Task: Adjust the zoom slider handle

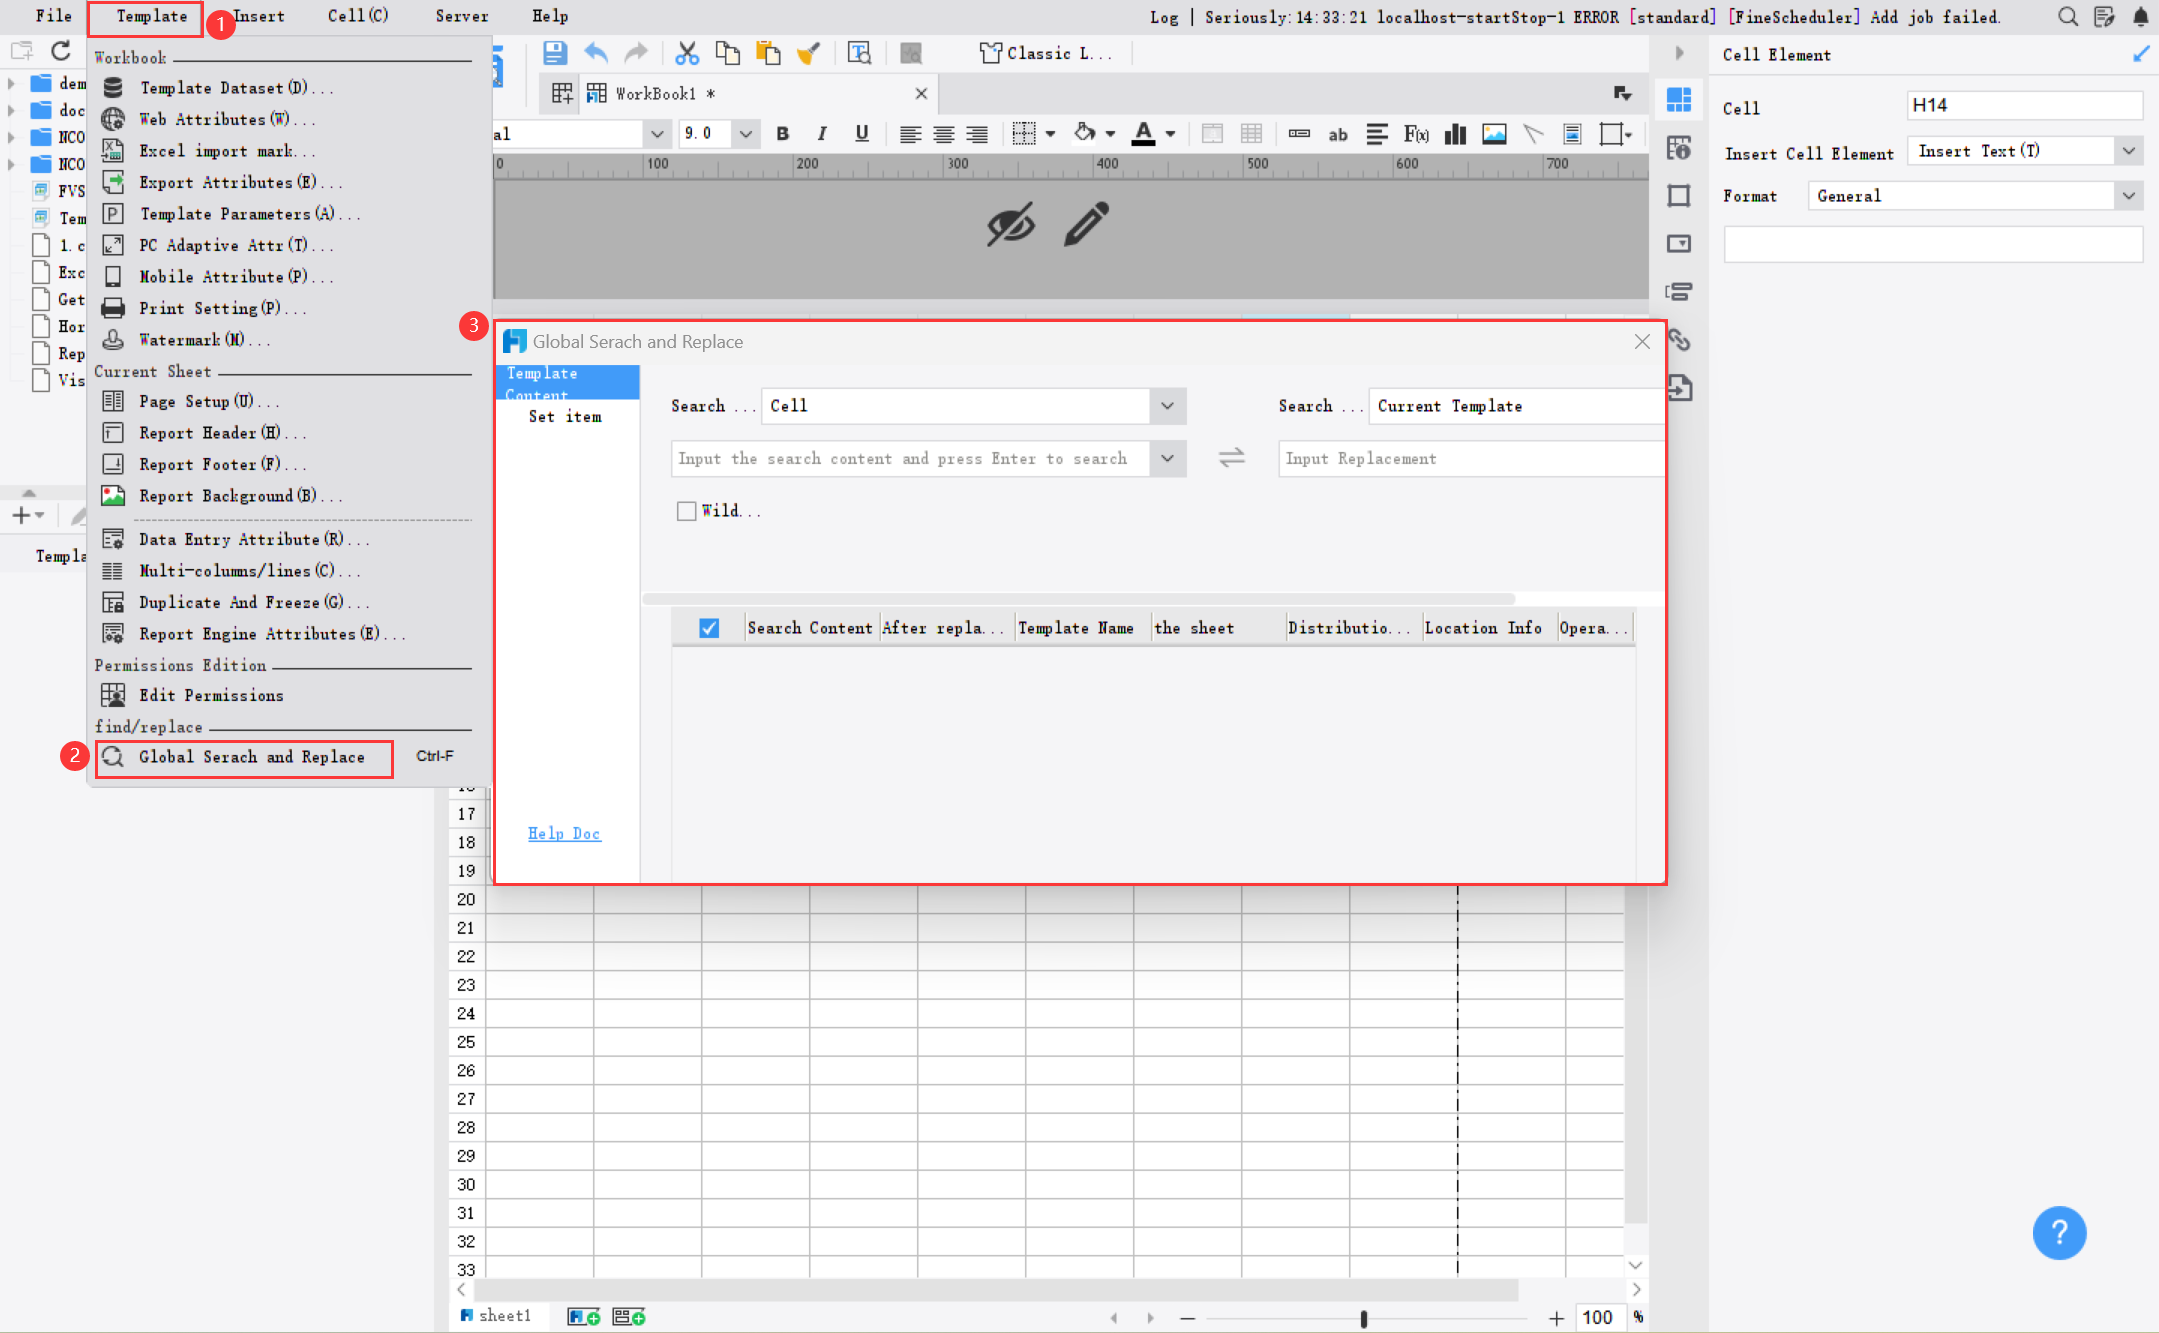Action: 1363,1318
